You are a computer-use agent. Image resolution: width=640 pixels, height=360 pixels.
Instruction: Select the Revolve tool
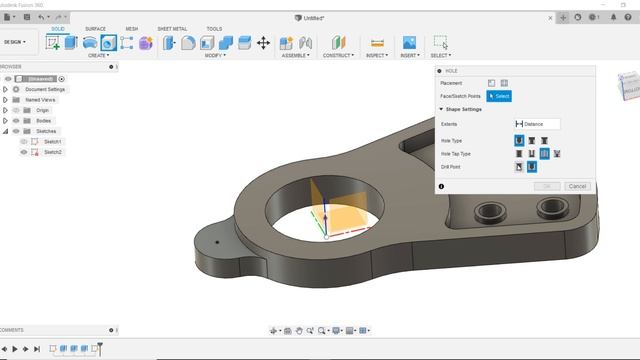coord(90,42)
